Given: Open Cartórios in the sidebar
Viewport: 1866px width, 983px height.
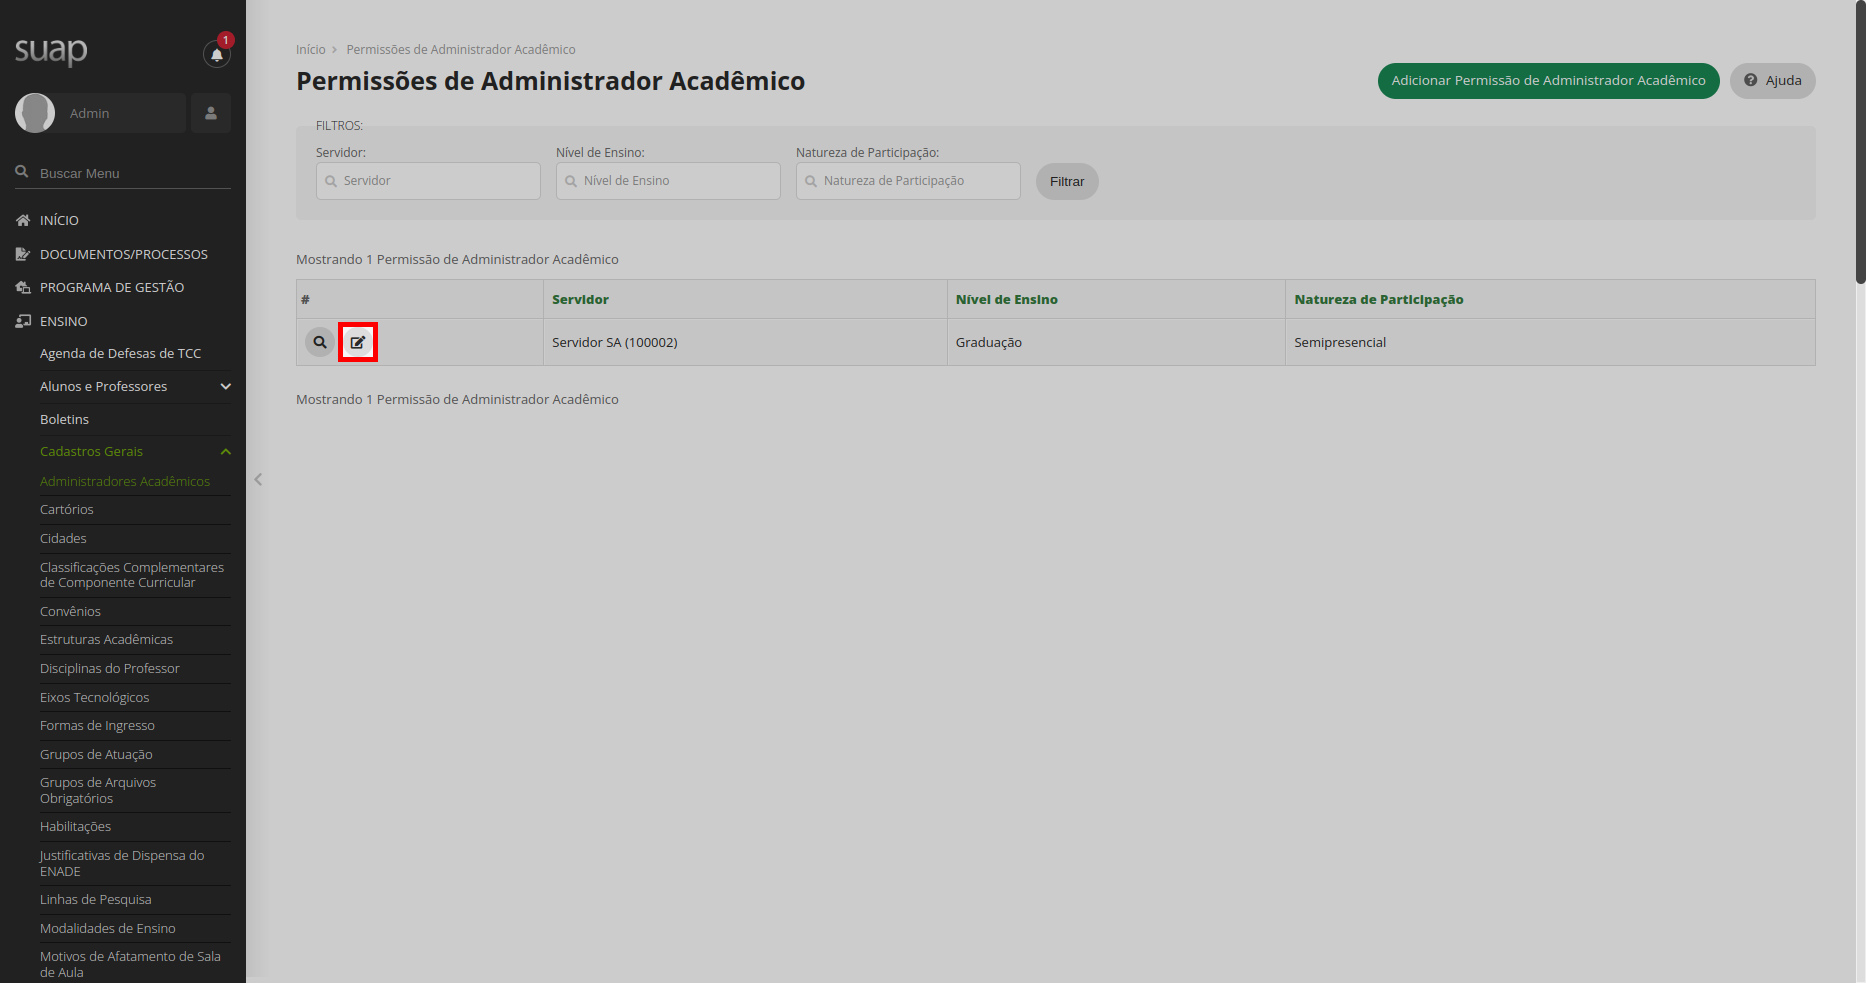Looking at the screenshot, I should 67,509.
